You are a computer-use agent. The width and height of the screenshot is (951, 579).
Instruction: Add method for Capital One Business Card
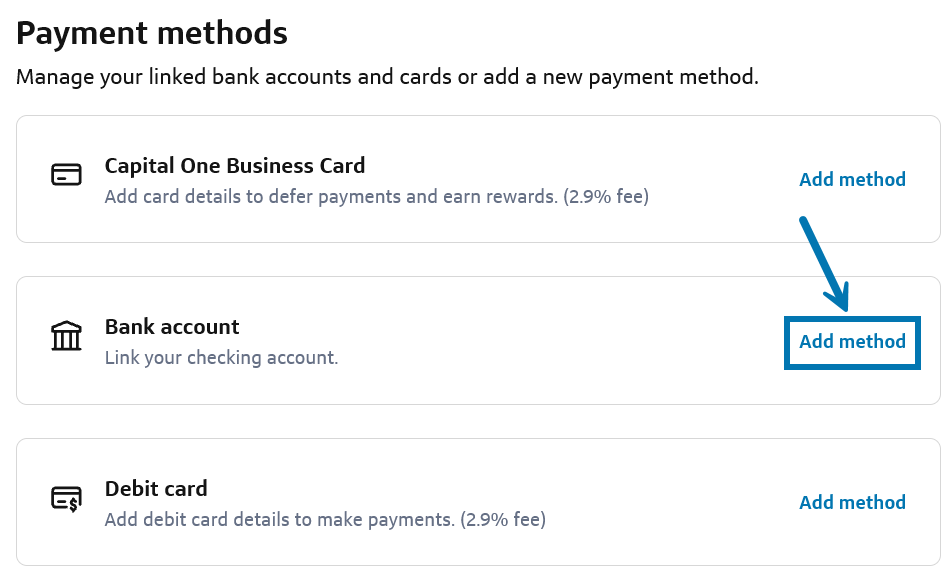coord(852,180)
